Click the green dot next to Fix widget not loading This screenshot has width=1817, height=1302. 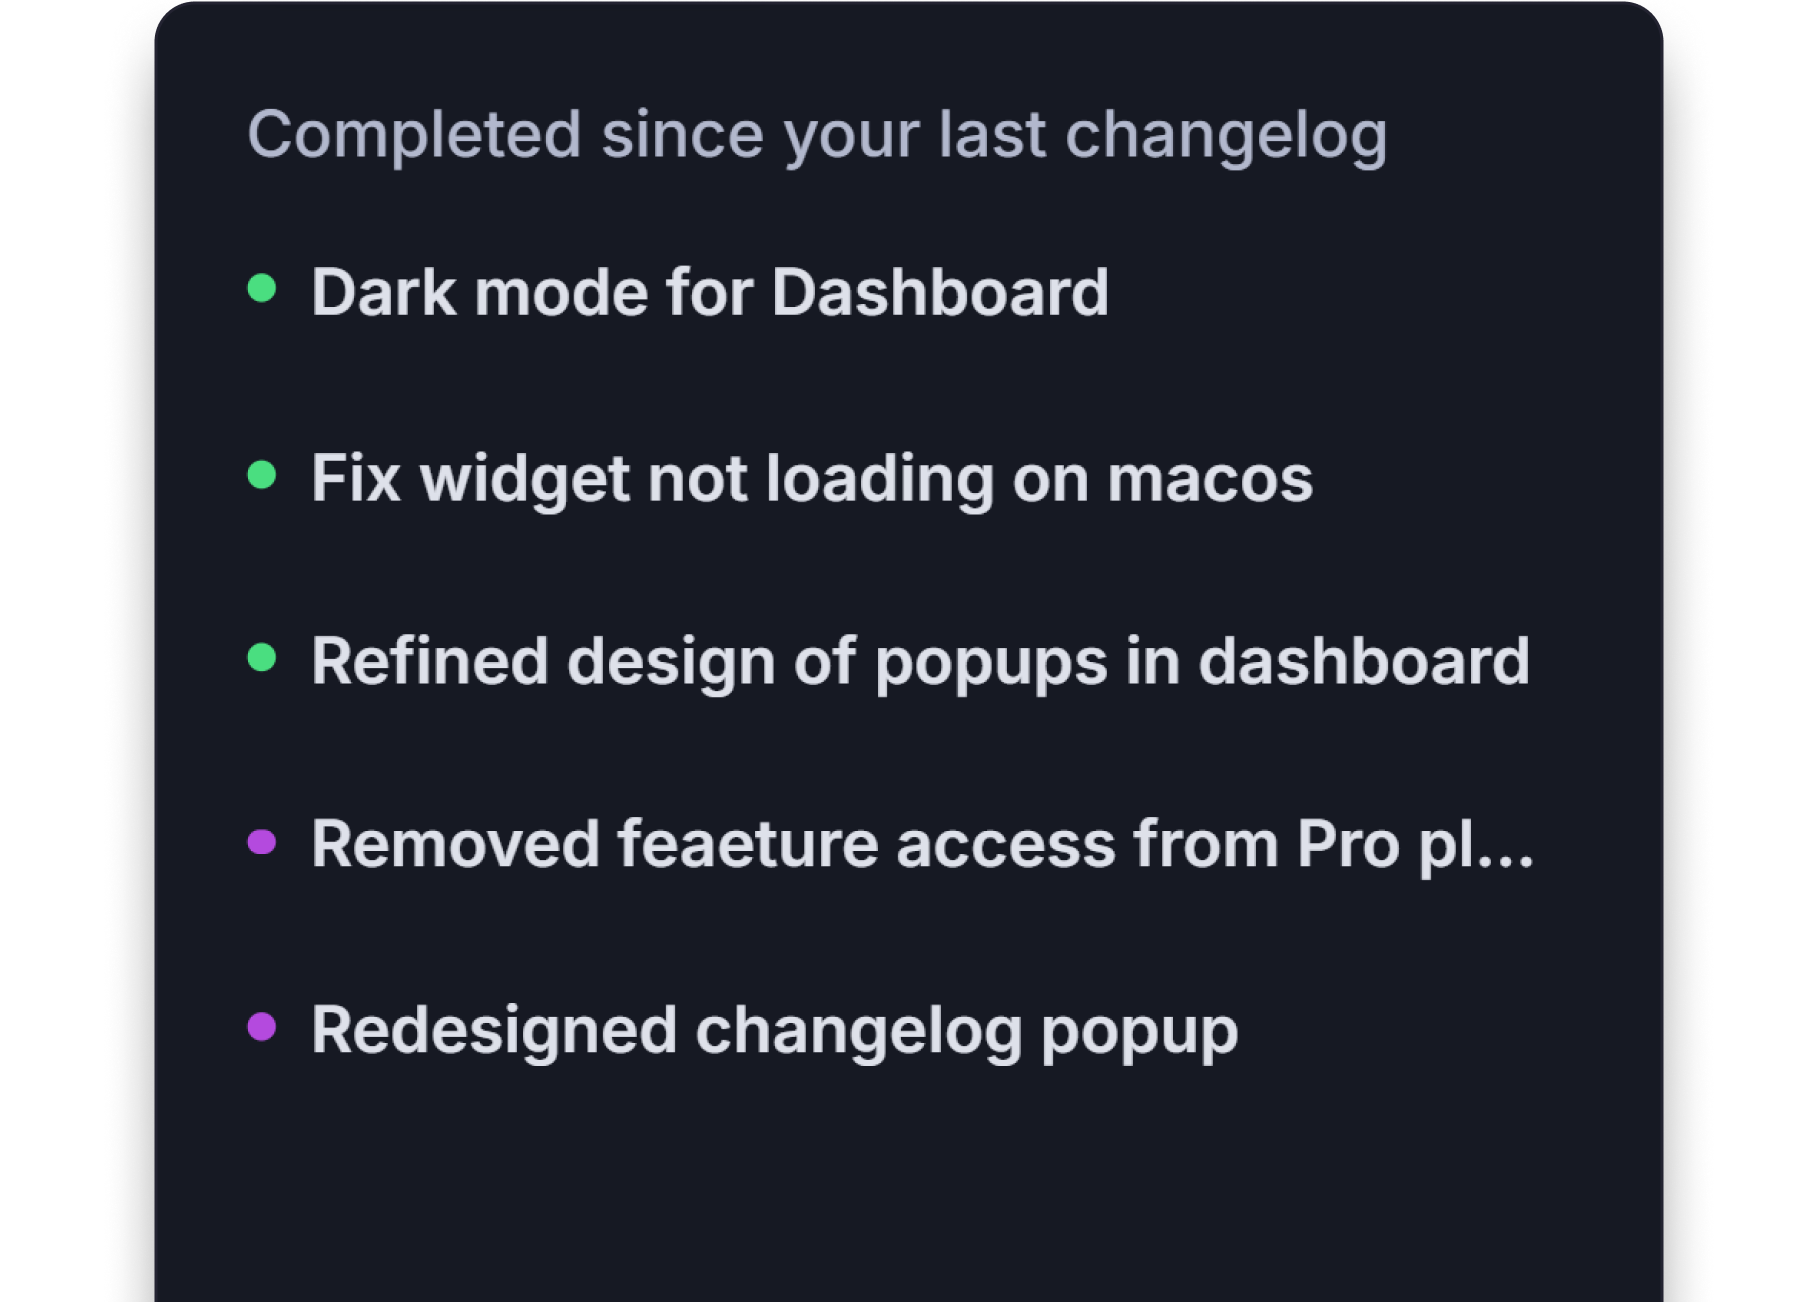pyautogui.click(x=262, y=476)
